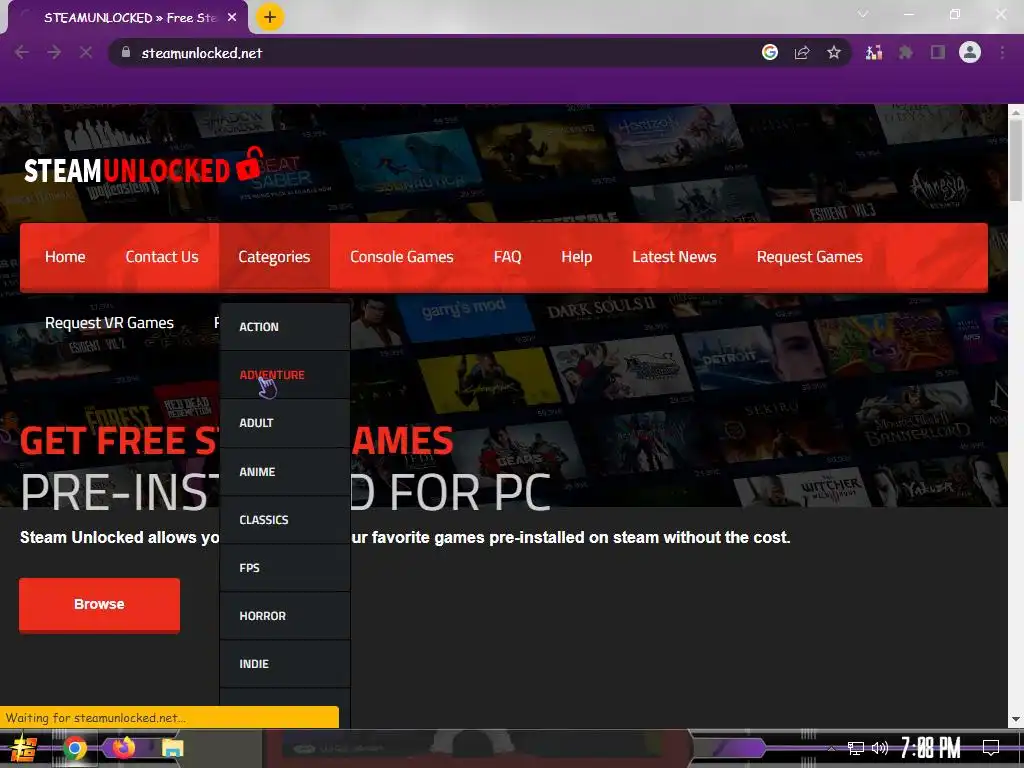The image size is (1024, 768).
Task: Open File Explorer from the taskbar
Action: (173, 748)
